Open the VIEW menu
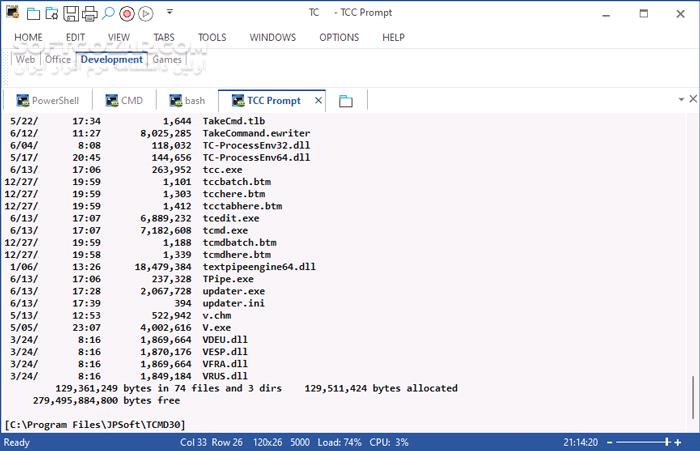The image size is (700, 451). coord(119,38)
